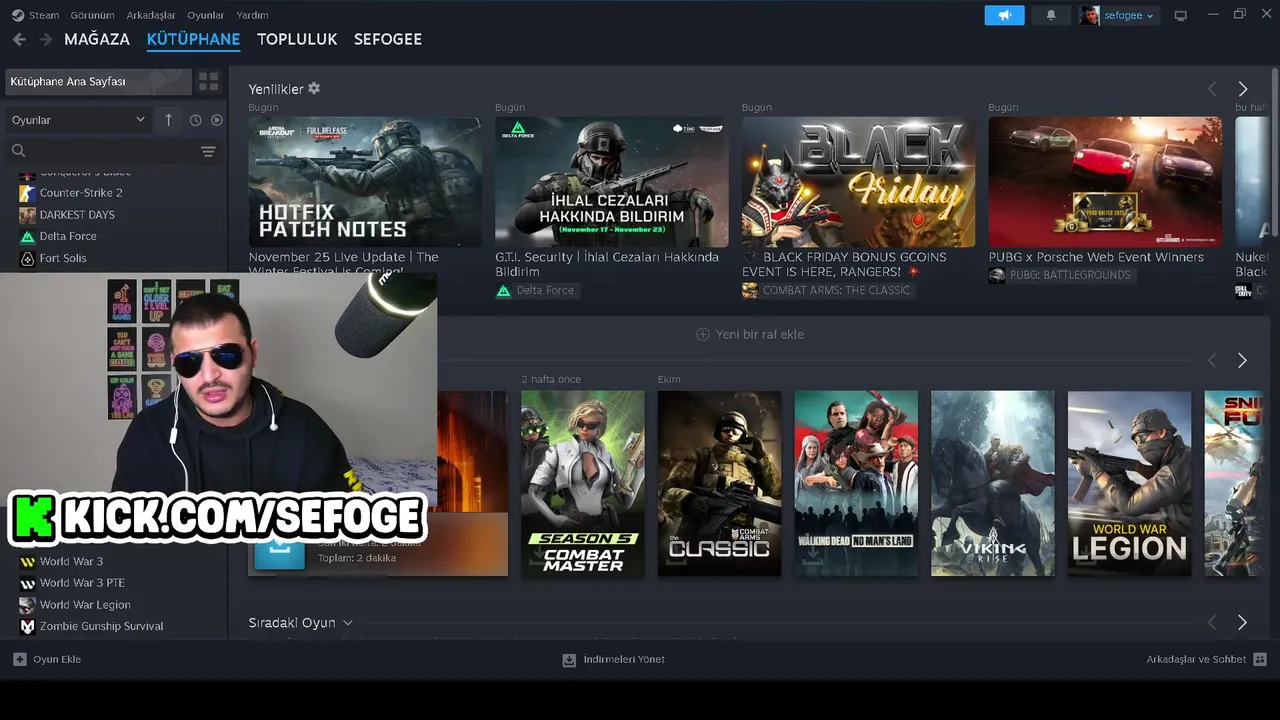The image size is (1280, 720).
Task: Click the library search magnifier icon
Action: [x=18, y=151]
